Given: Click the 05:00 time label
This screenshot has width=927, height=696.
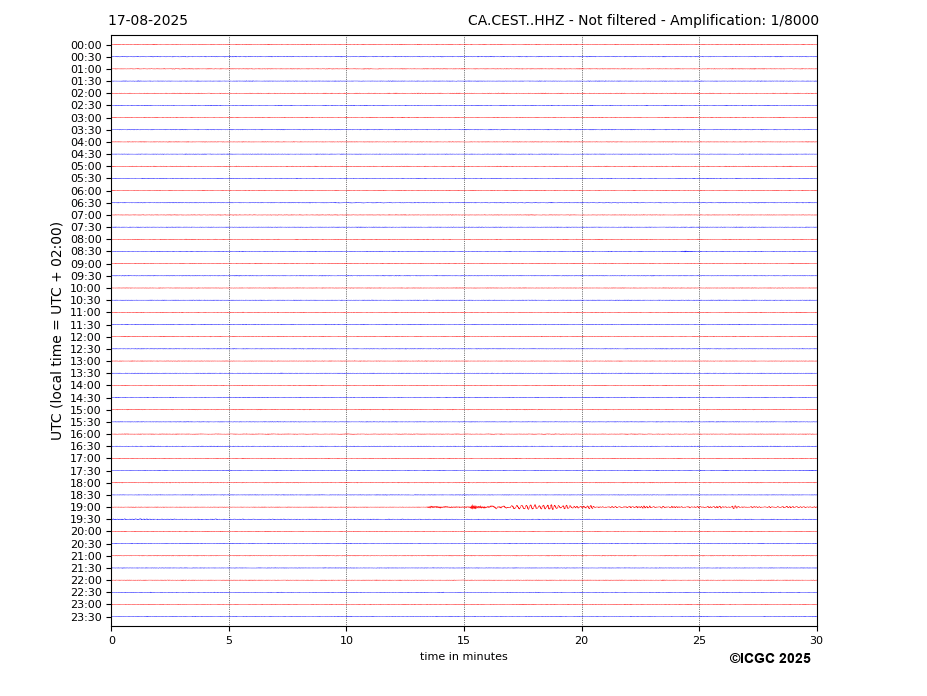Looking at the screenshot, I should (86, 167).
